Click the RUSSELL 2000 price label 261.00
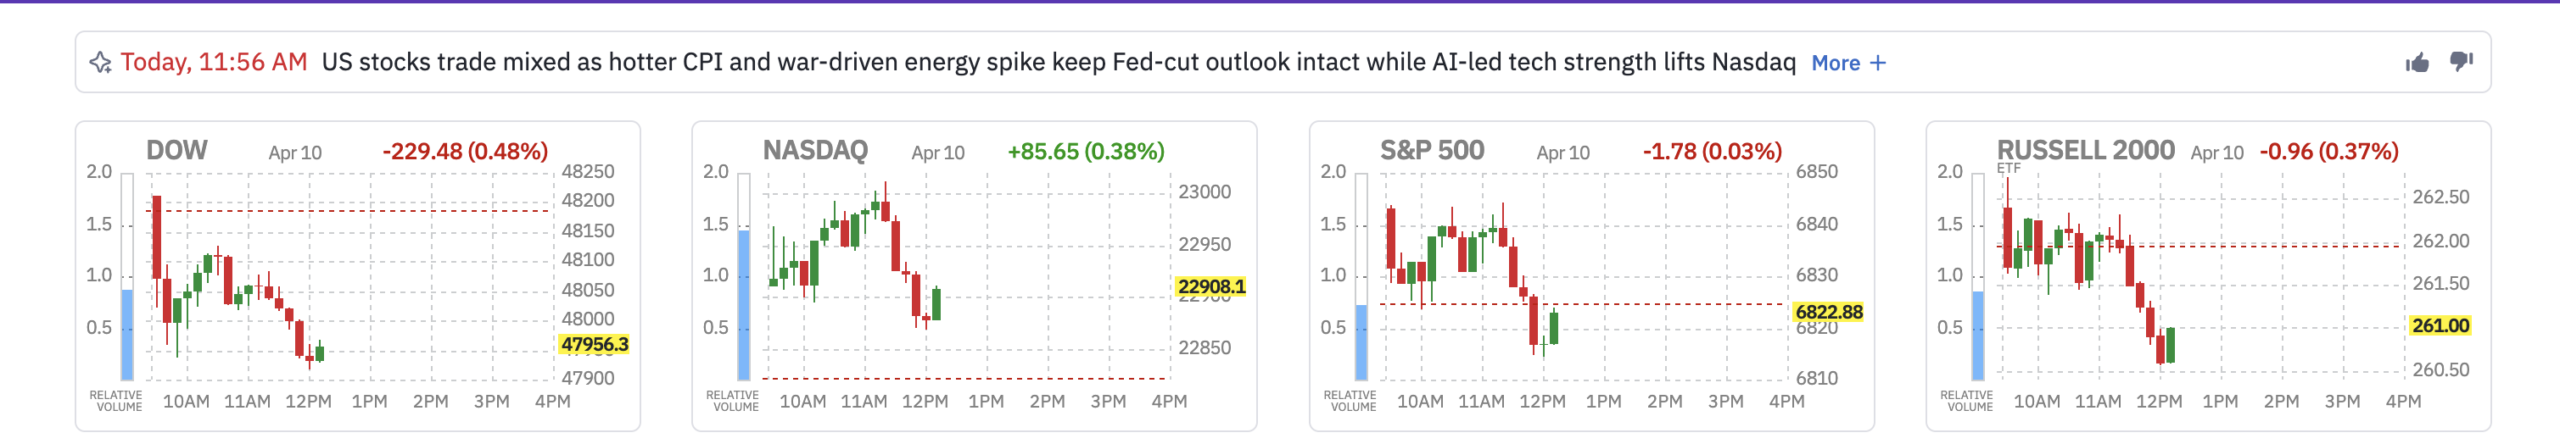2560x444 pixels. pos(2440,326)
